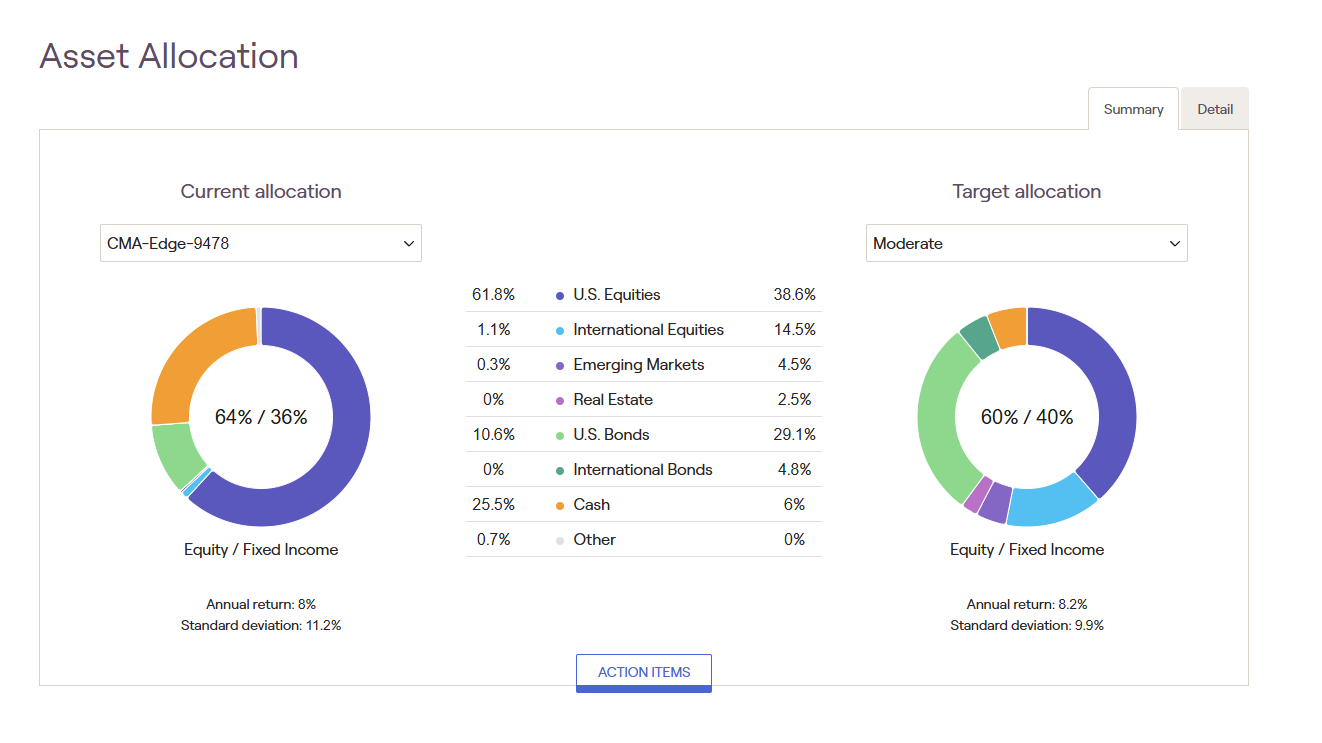The width and height of the screenshot is (1322, 743).
Task: Click the 10.6% current U.S. Bonds value
Action: pyautogui.click(x=493, y=435)
